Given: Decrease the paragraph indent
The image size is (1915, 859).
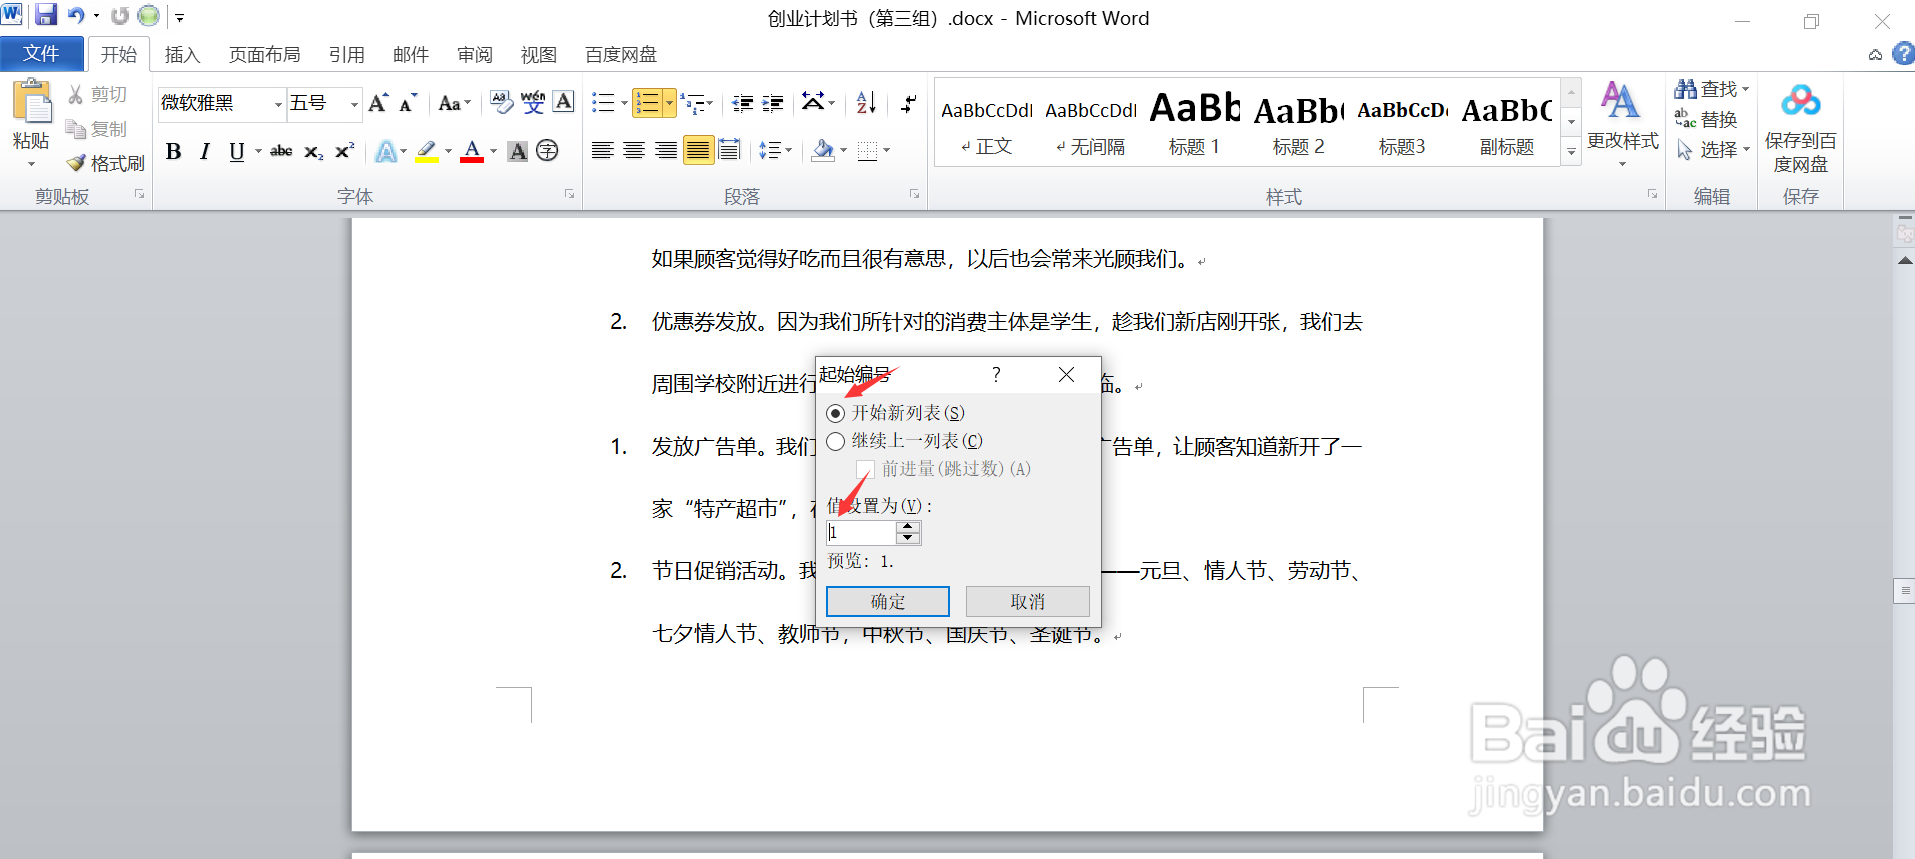Looking at the screenshot, I should pyautogui.click(x=742, y=102).
